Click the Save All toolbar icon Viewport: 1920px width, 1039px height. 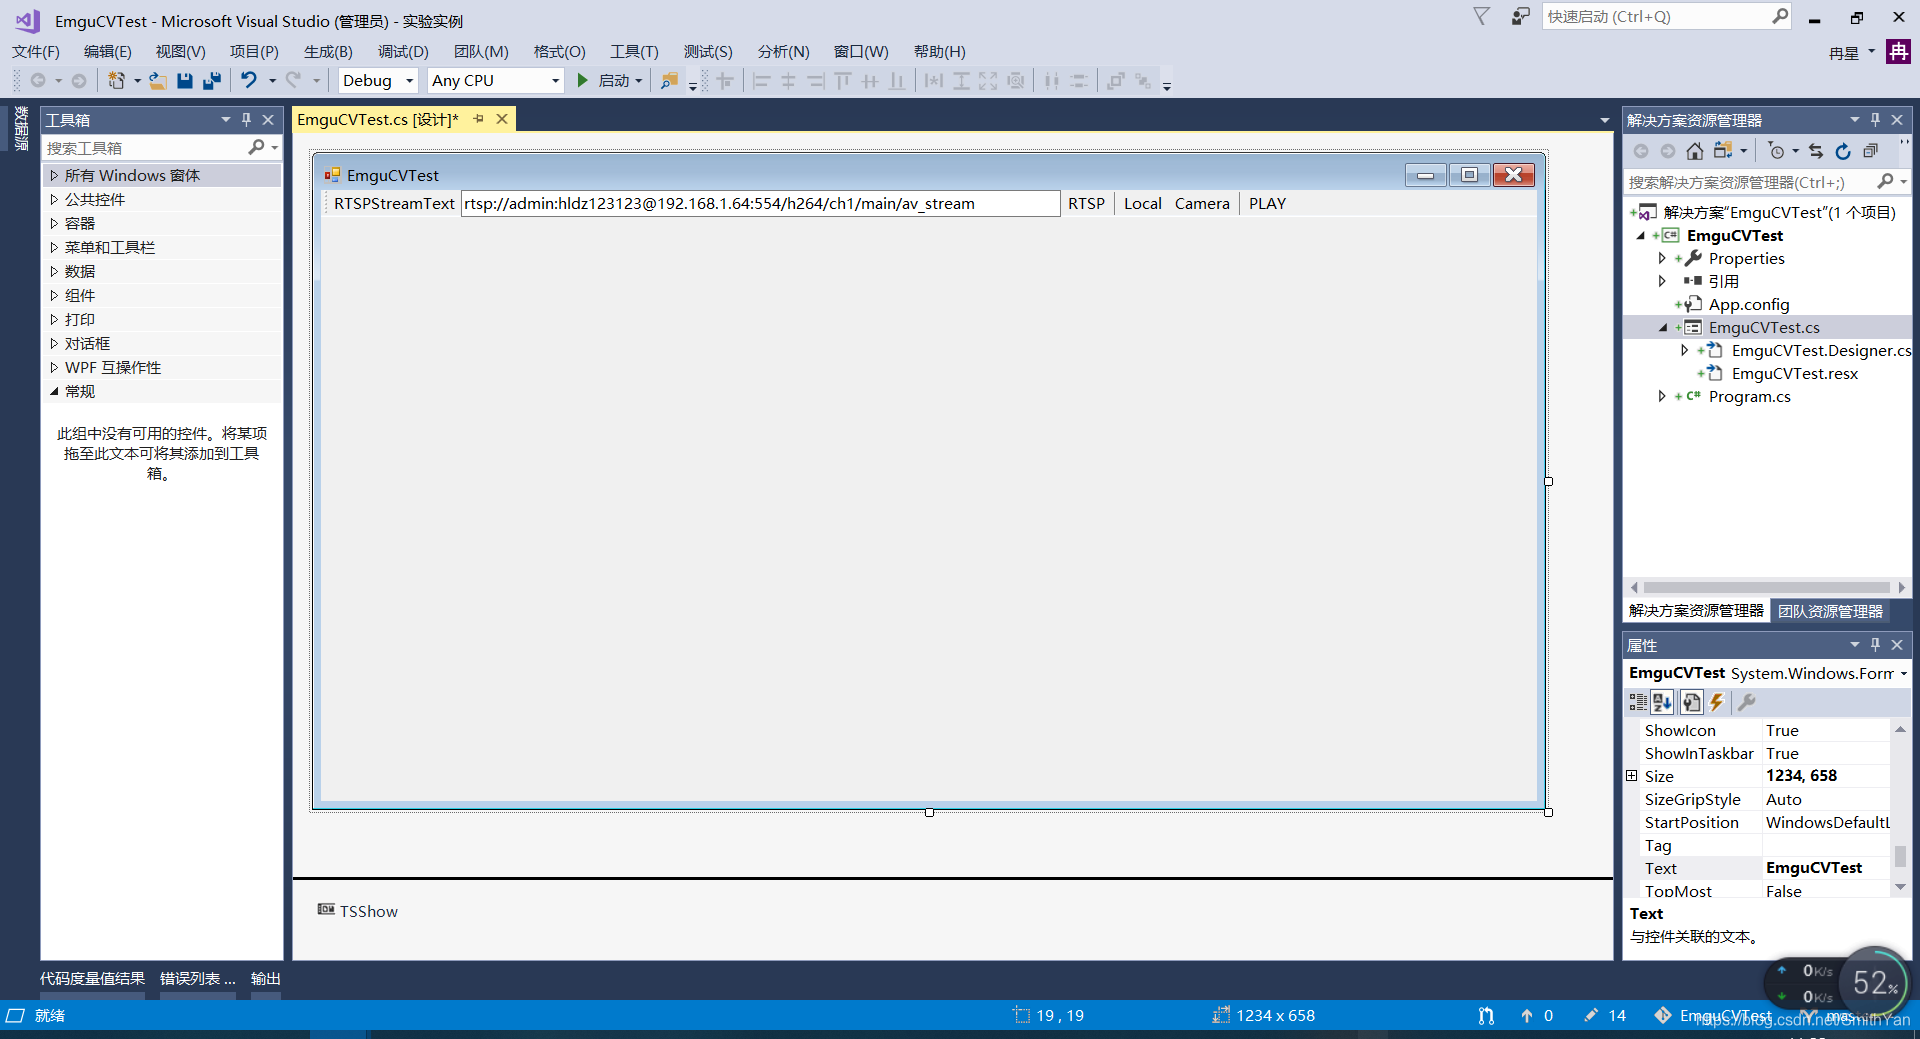click(212, 81)
